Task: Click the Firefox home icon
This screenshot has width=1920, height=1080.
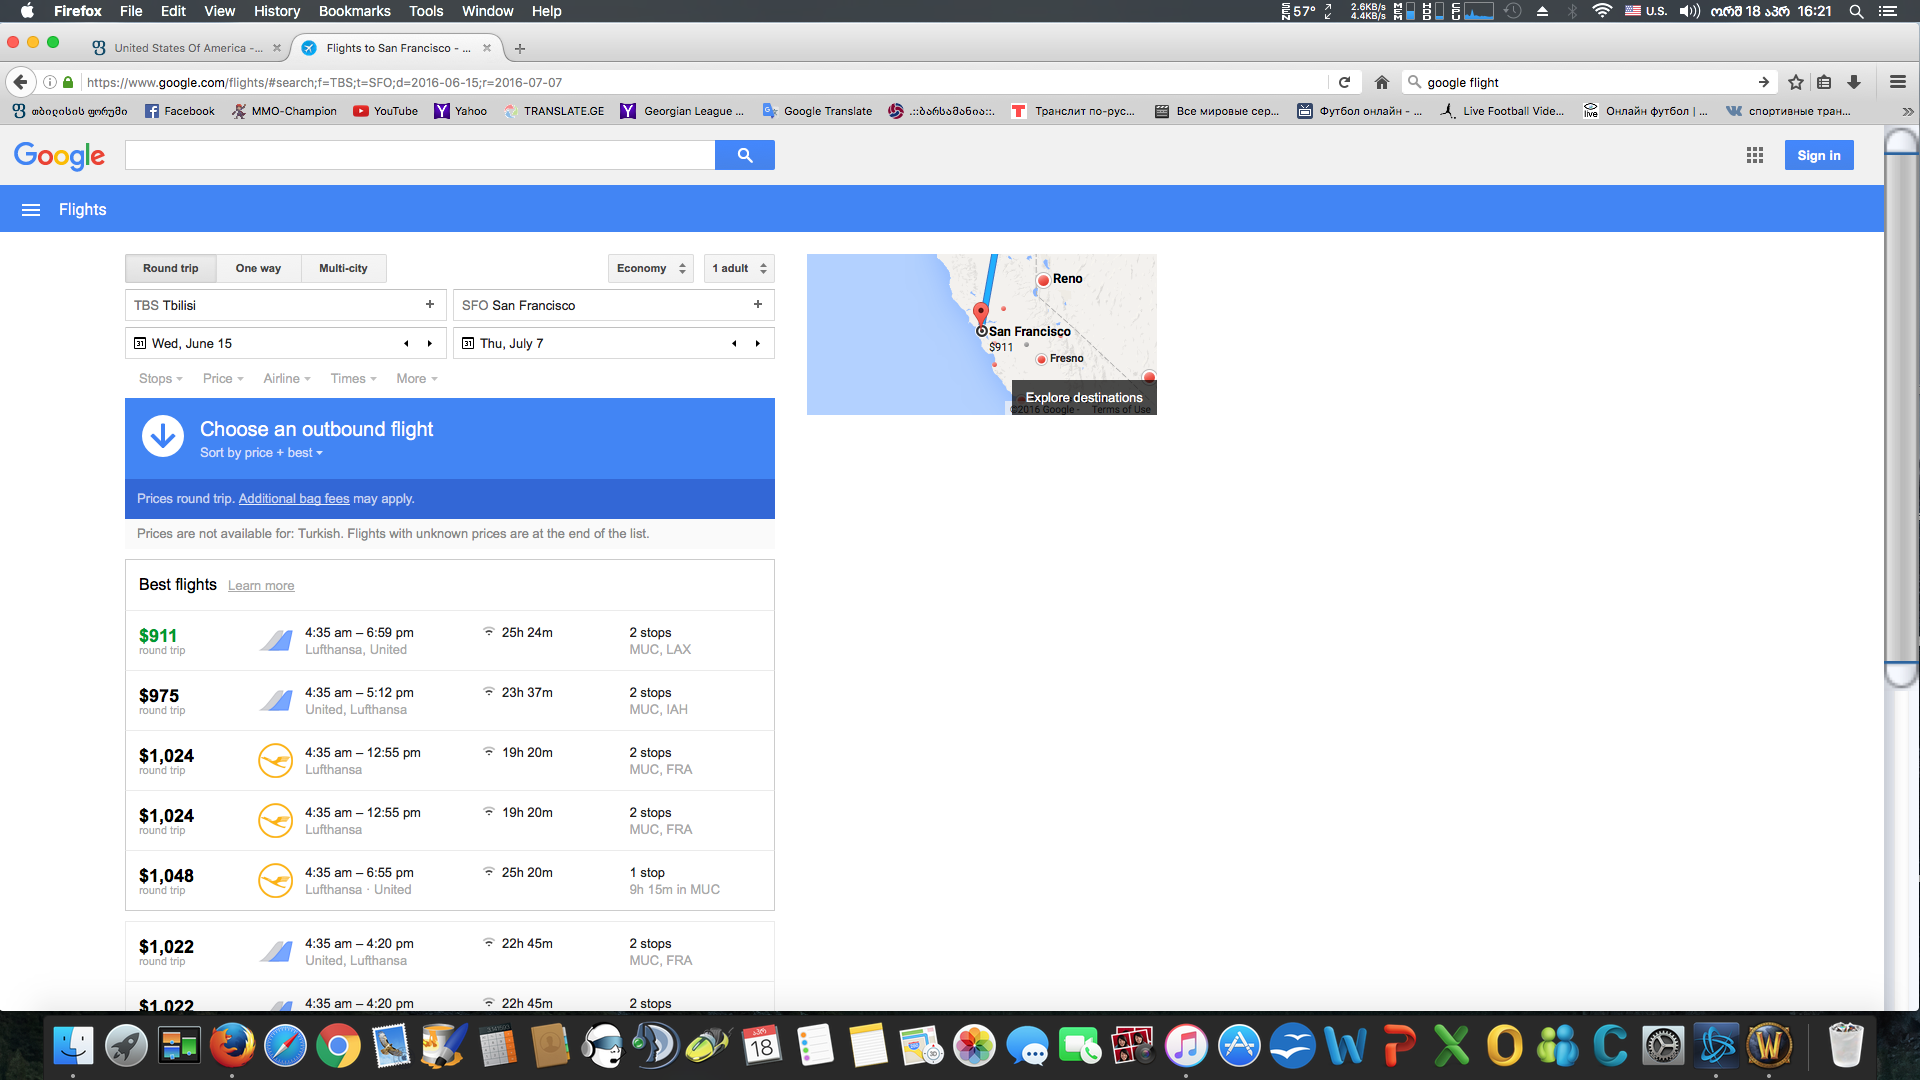Action: click(1381, 83)
